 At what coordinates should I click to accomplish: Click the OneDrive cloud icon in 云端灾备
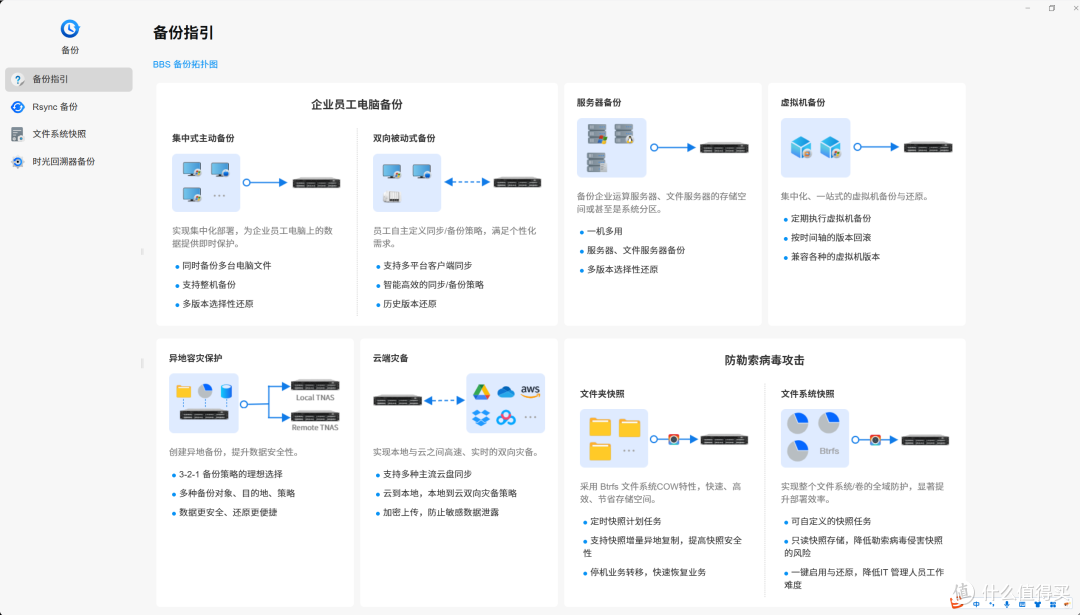coord(506,392)
